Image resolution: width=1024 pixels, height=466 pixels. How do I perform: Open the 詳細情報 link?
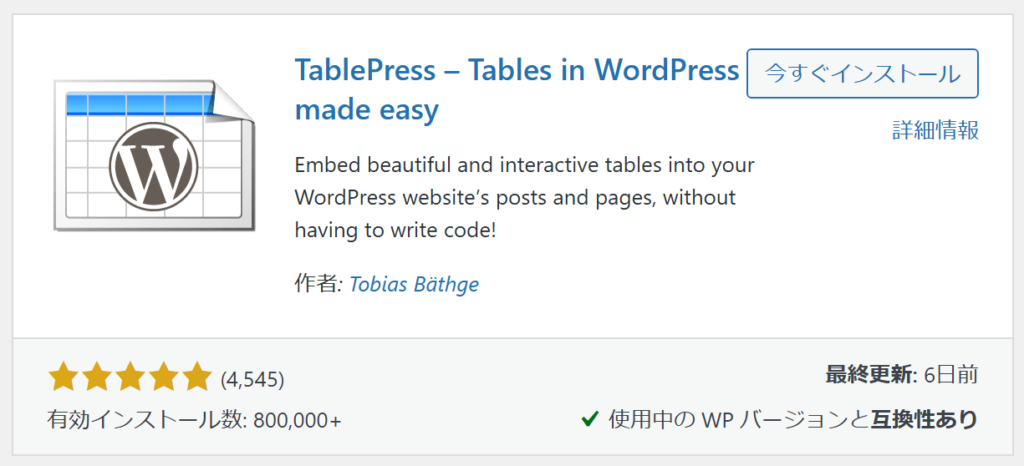[x=935, y=131]
